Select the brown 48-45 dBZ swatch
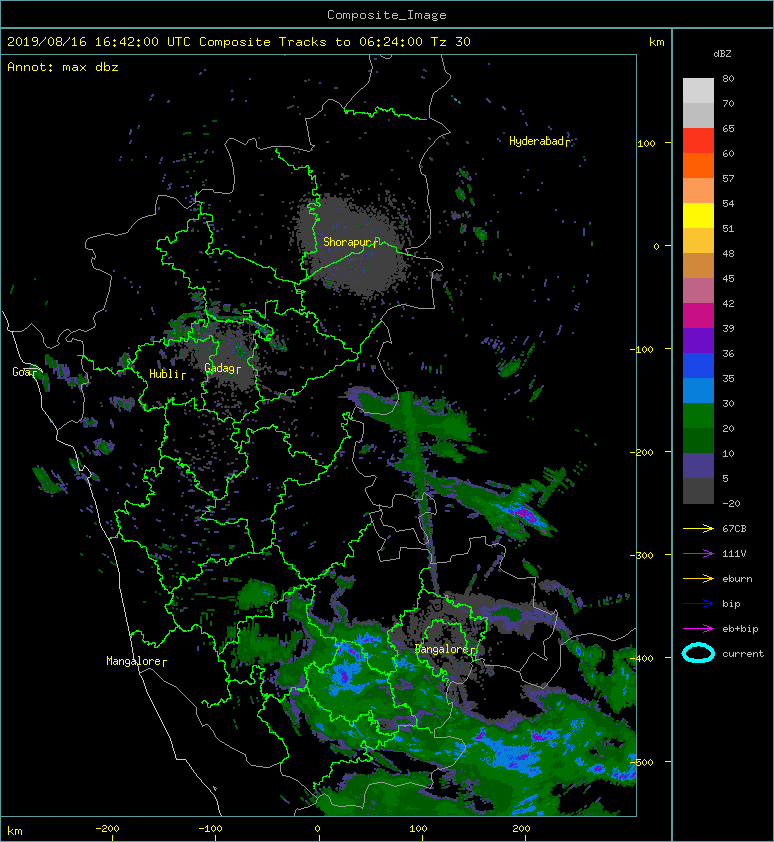Screen dimensions: 774x842 pyautogui.click(x=698, y=266)
